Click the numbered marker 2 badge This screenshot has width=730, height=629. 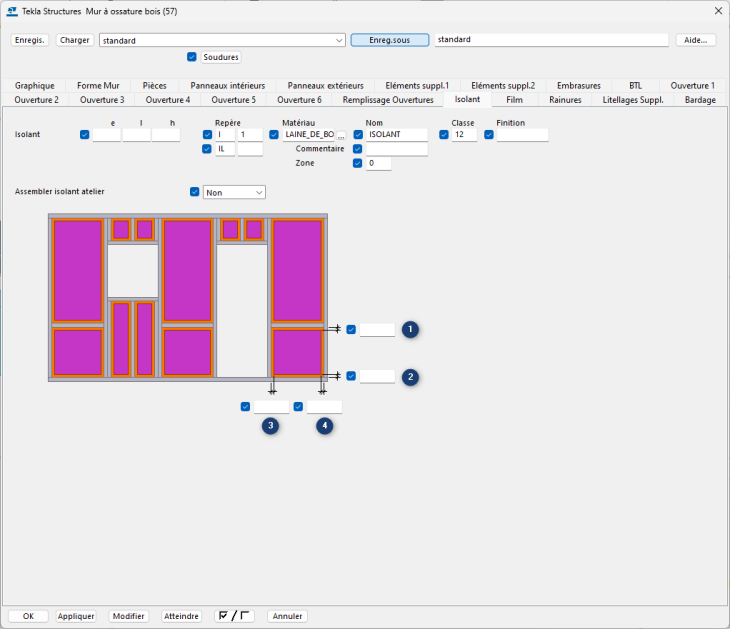tap(409, 377)
